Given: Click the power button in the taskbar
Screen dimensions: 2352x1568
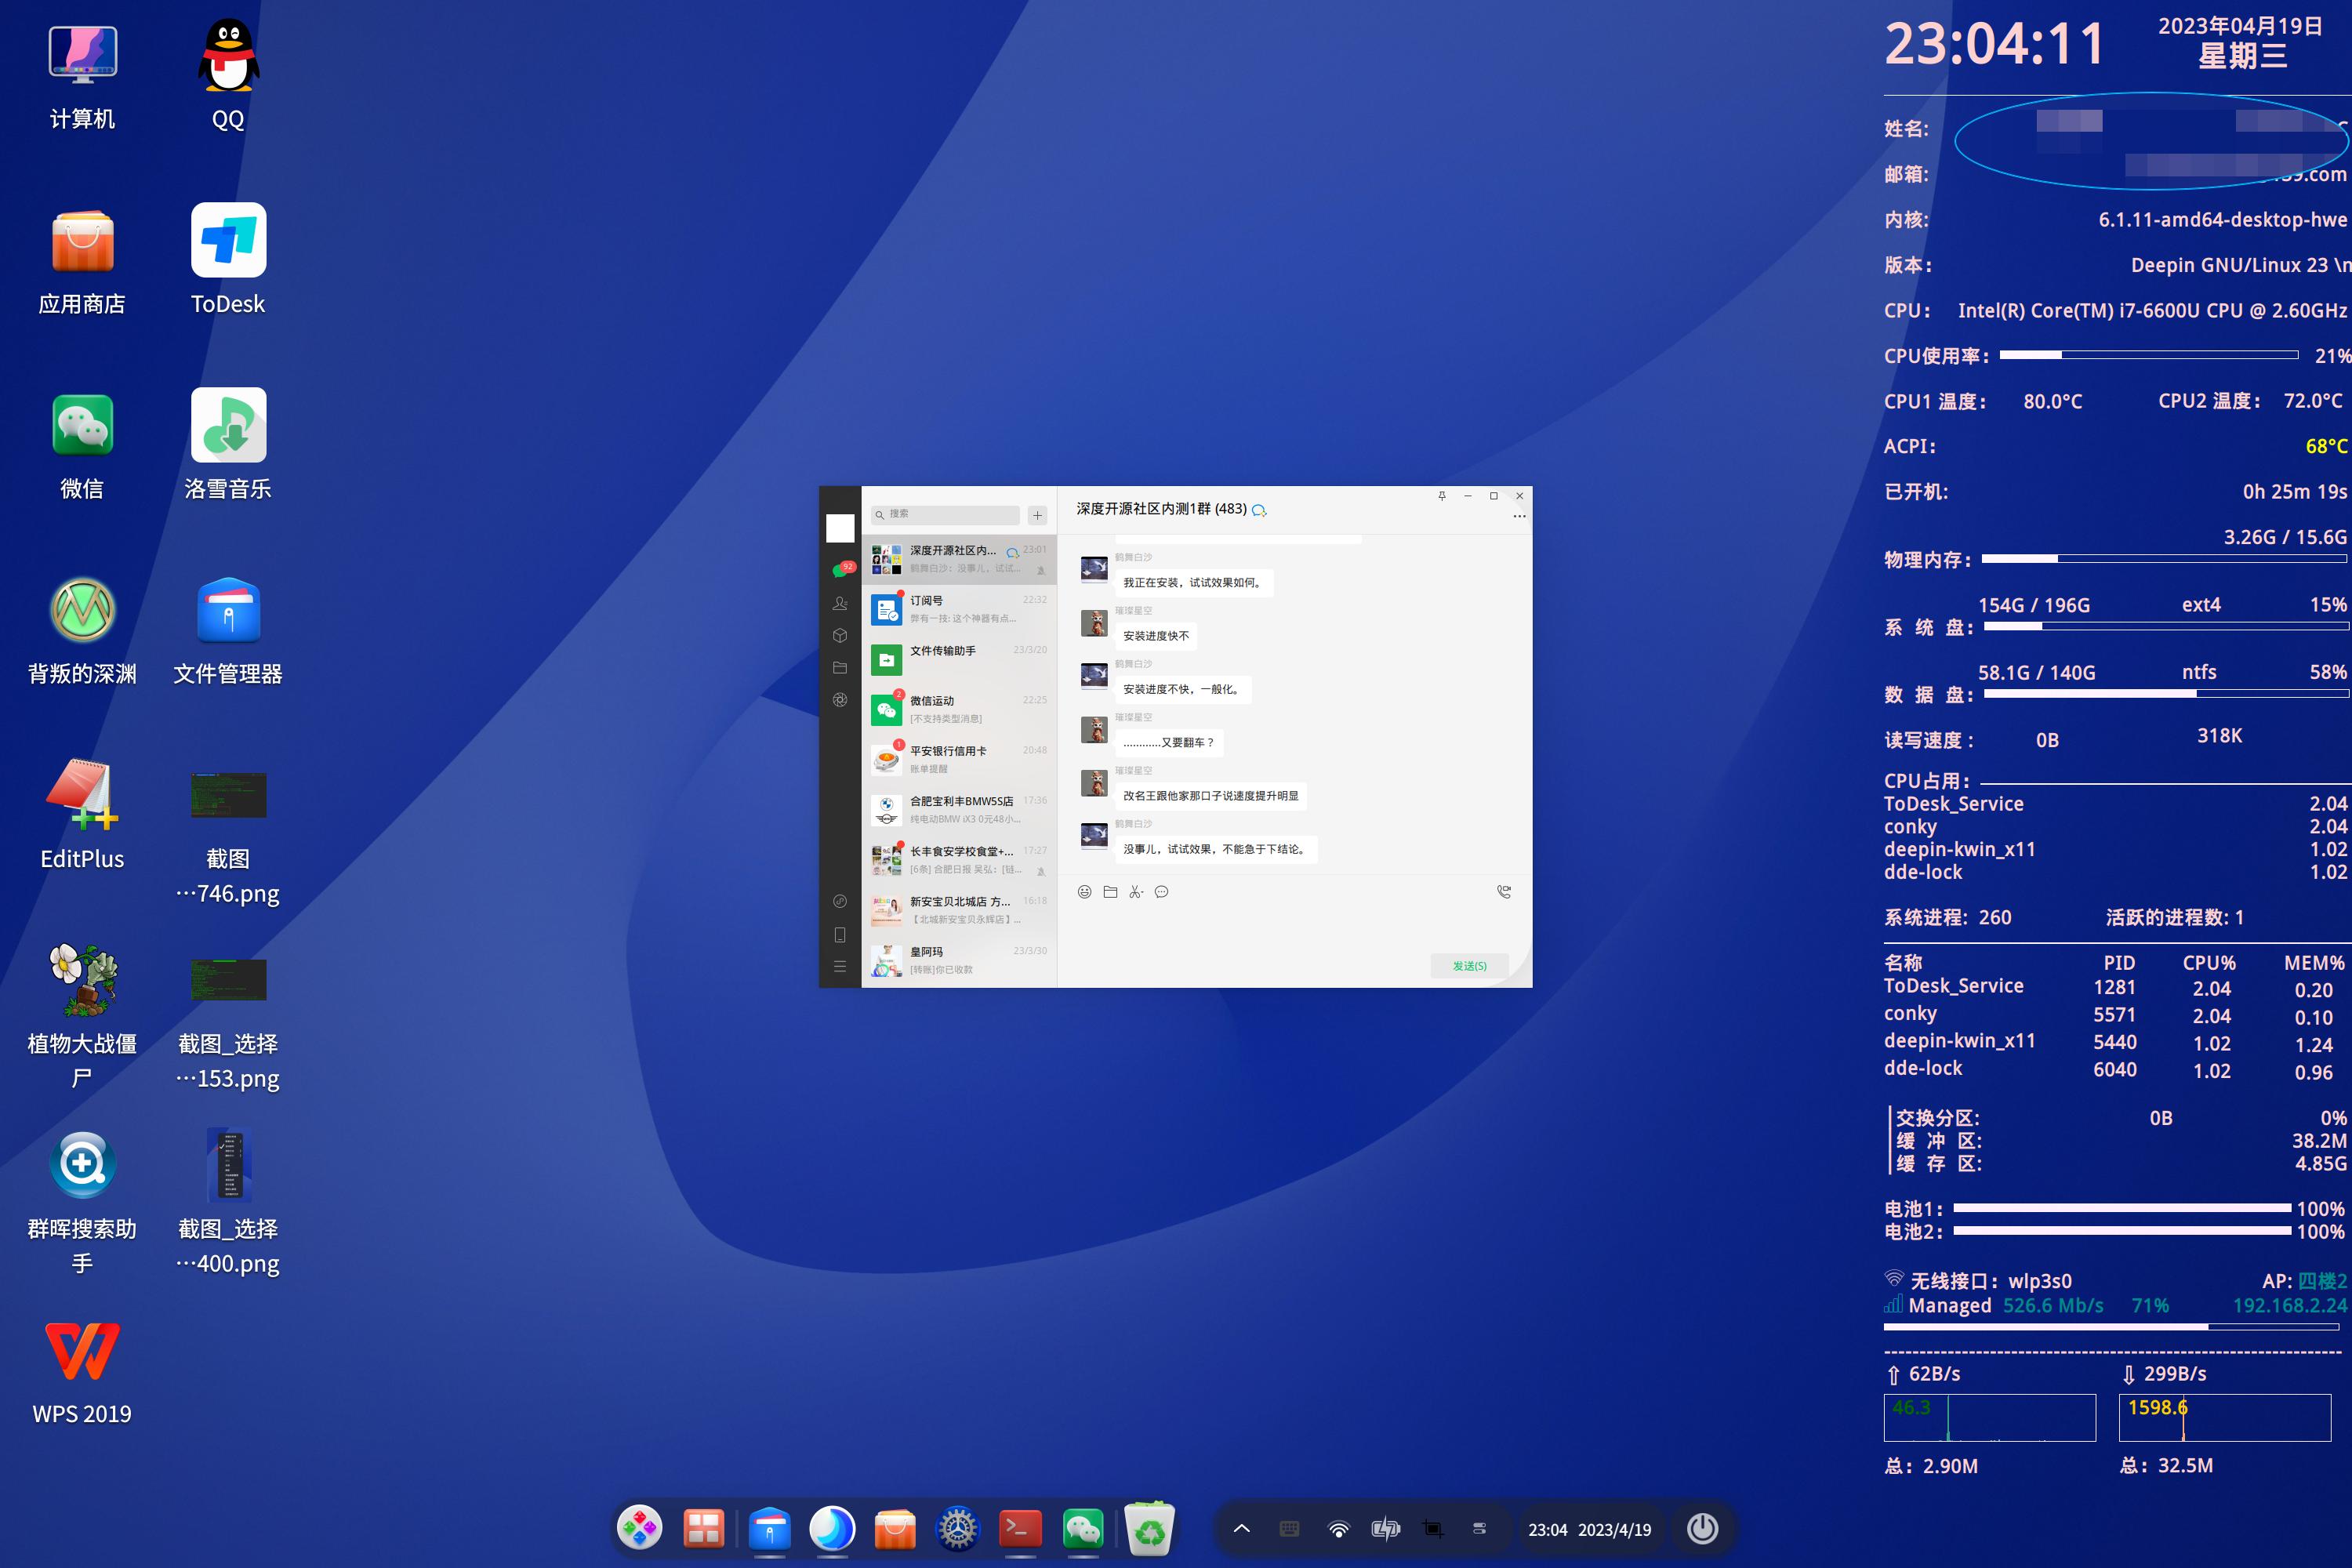Looking at the screenshot, I should [x=1703, y=1529].
